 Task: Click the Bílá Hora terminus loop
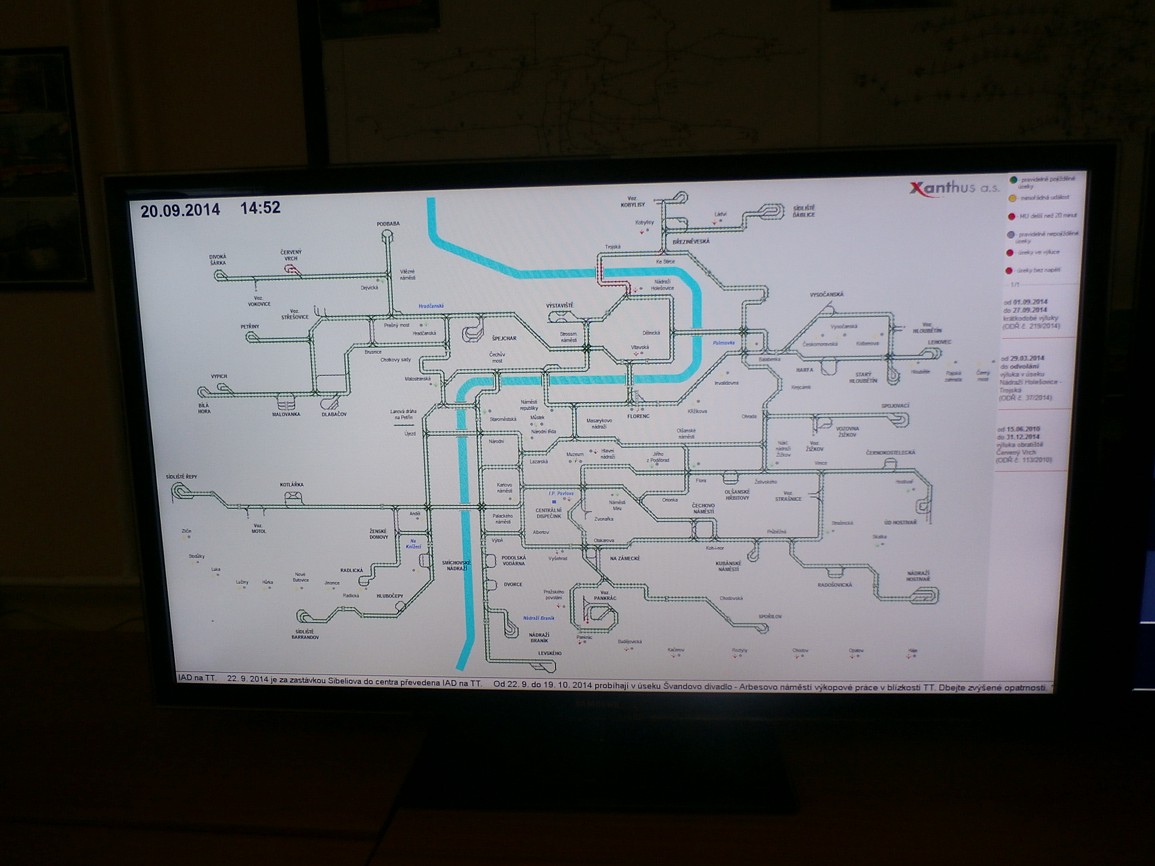(205, 391)
